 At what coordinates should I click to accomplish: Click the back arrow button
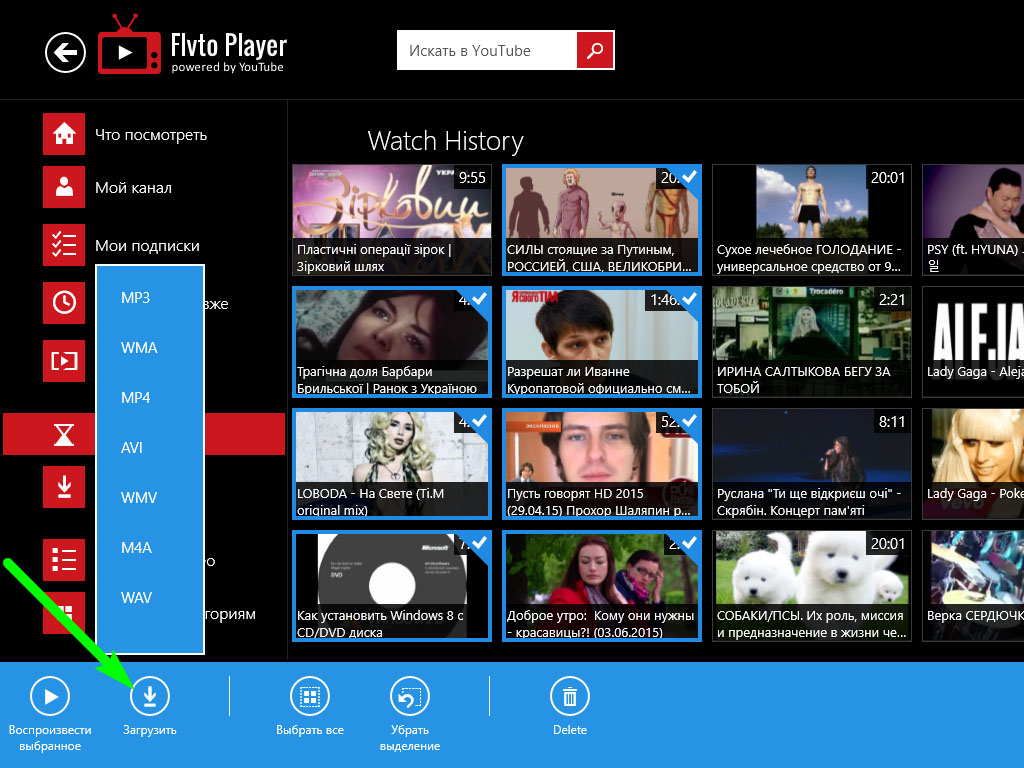(x=65, y=52)
